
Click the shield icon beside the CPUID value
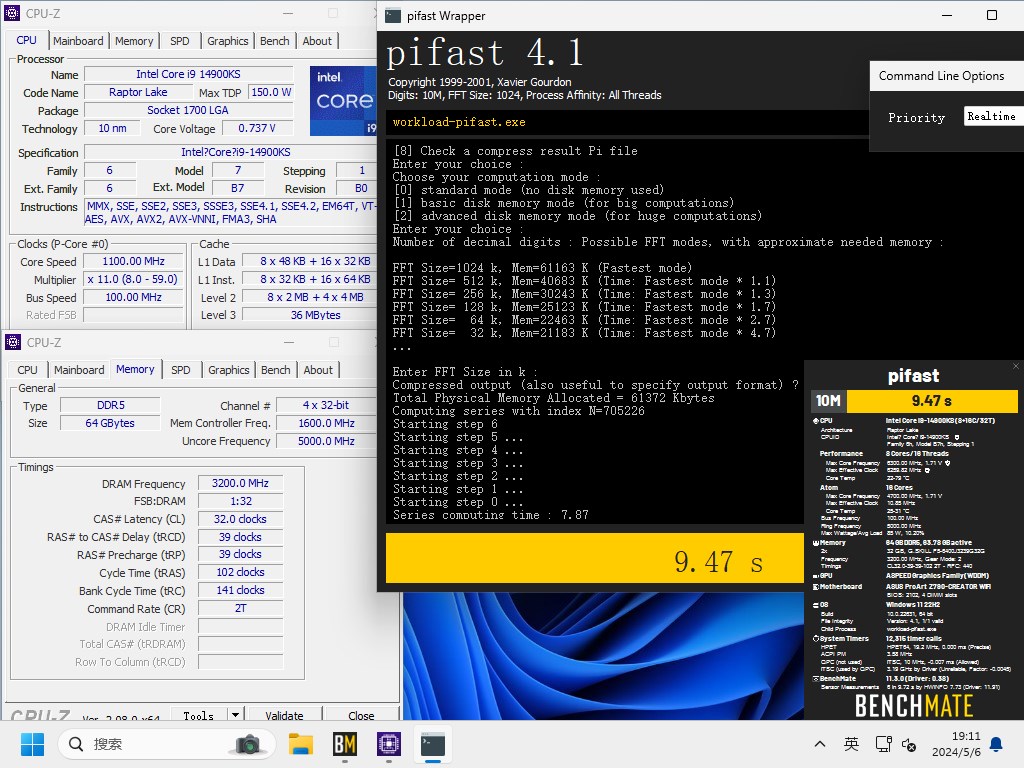tap(957, 437)
